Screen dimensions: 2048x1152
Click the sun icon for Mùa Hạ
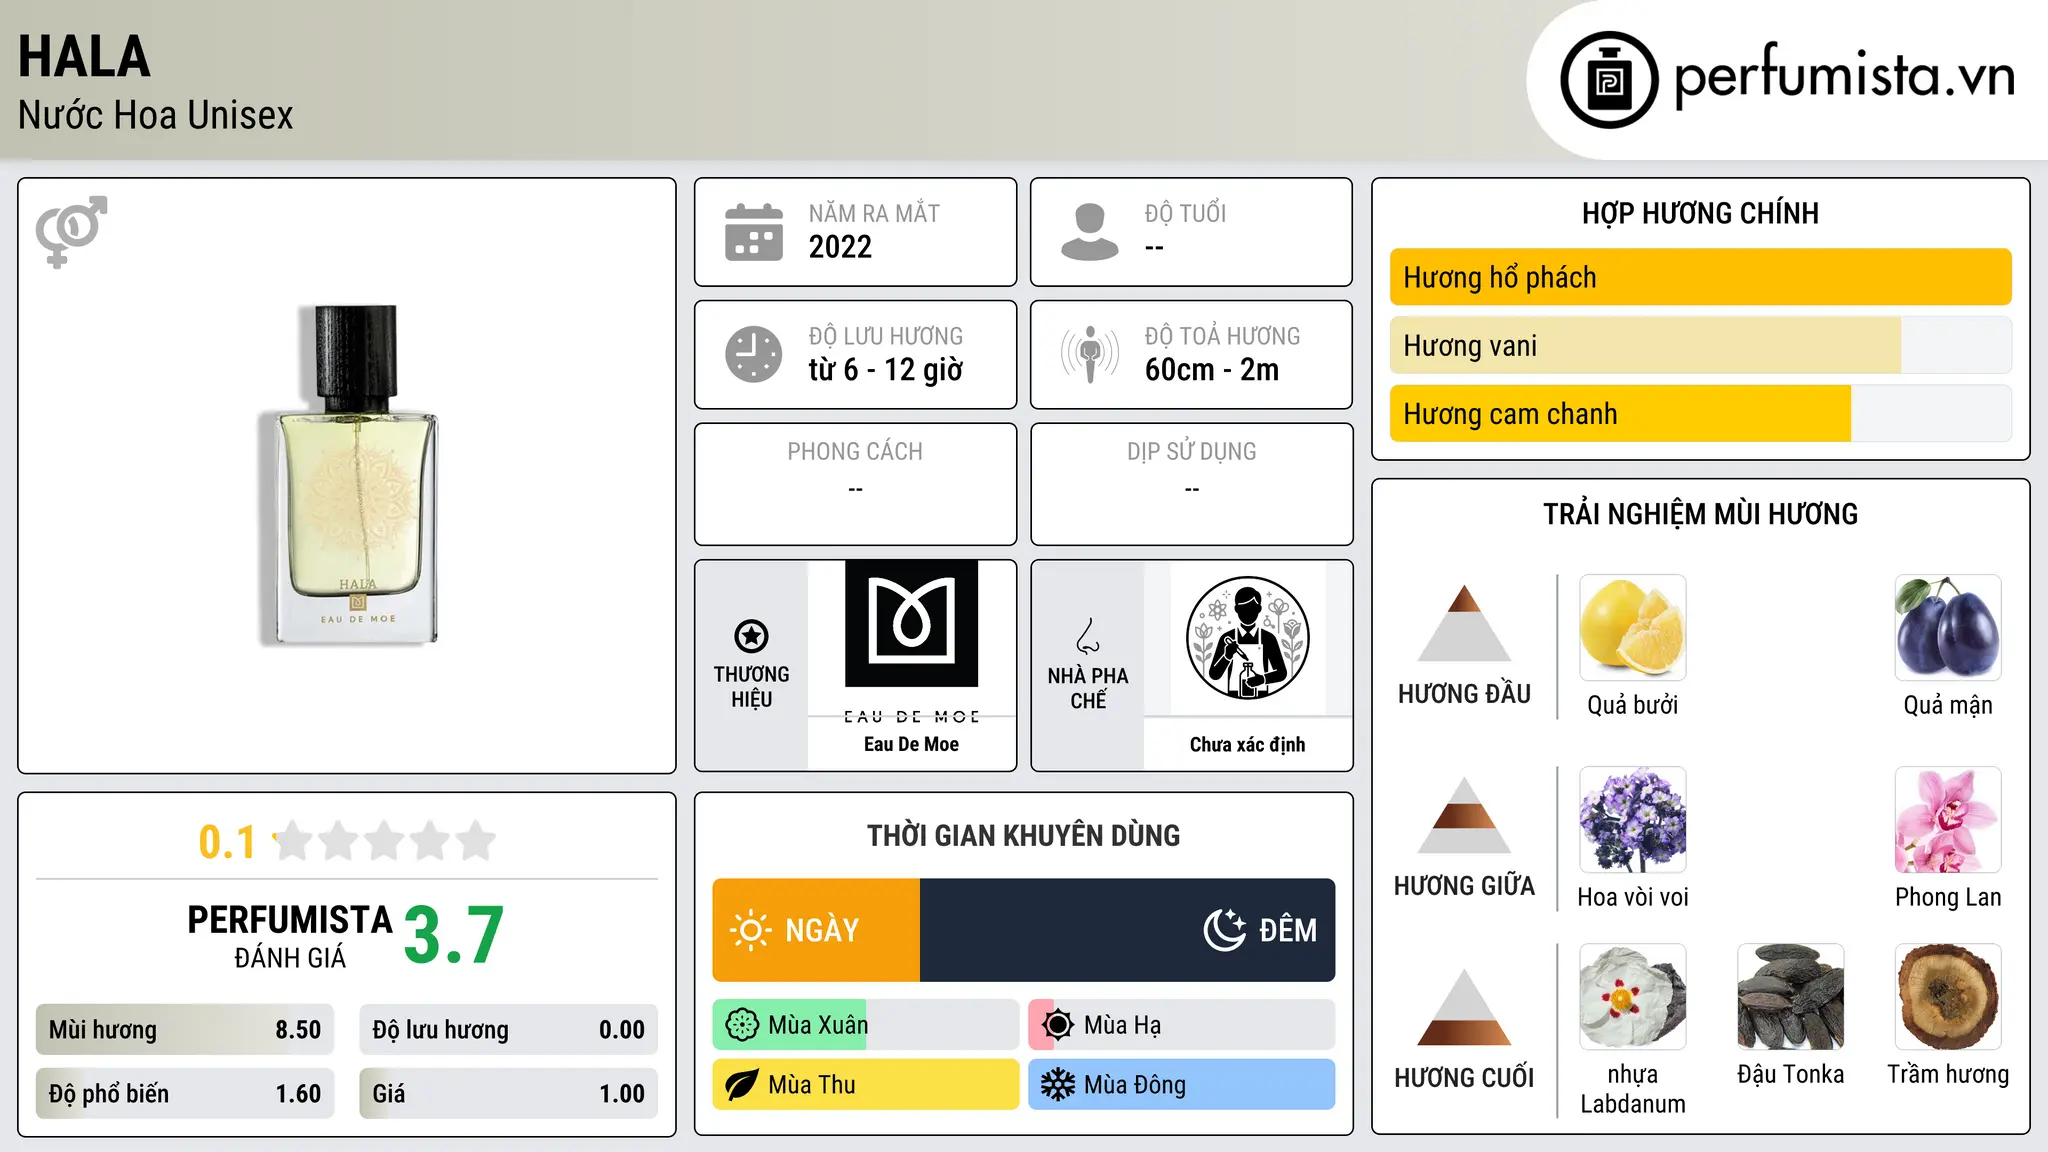[x=1058, y=1025]
